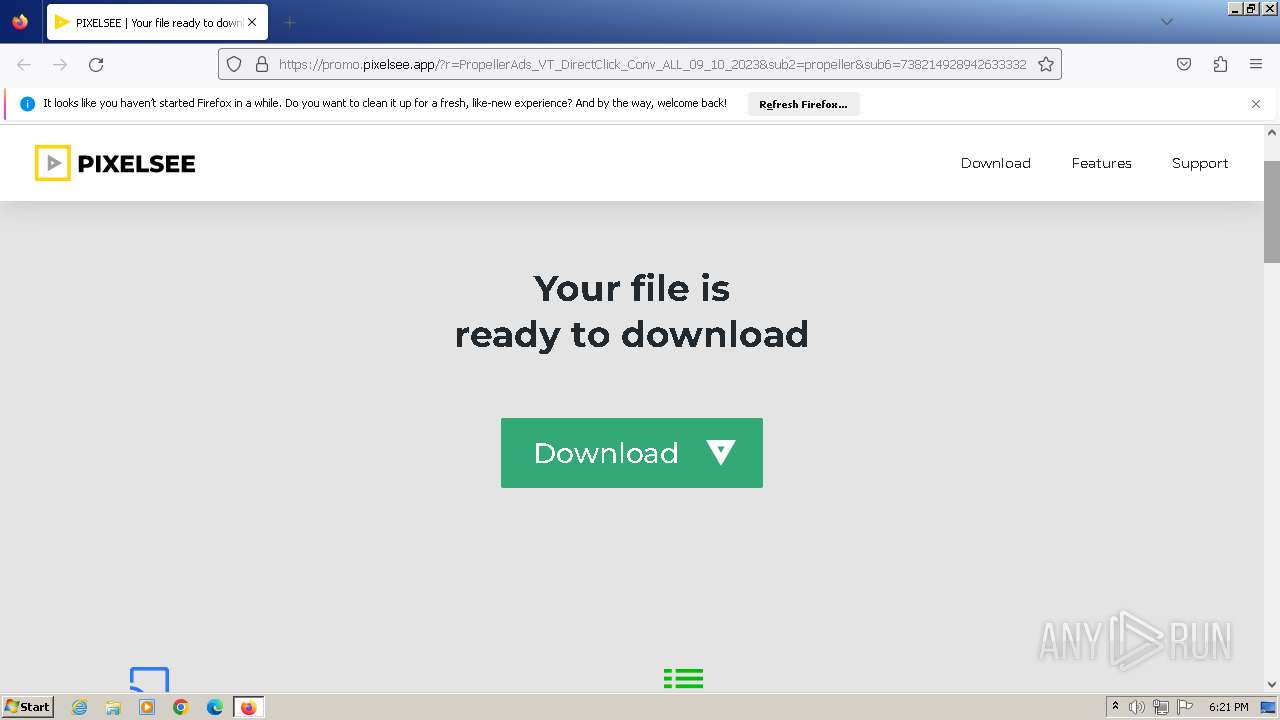Focus the URL address bar
Image resolution: width=1280 pixels, height=720 pixels.
pos(652,64)
